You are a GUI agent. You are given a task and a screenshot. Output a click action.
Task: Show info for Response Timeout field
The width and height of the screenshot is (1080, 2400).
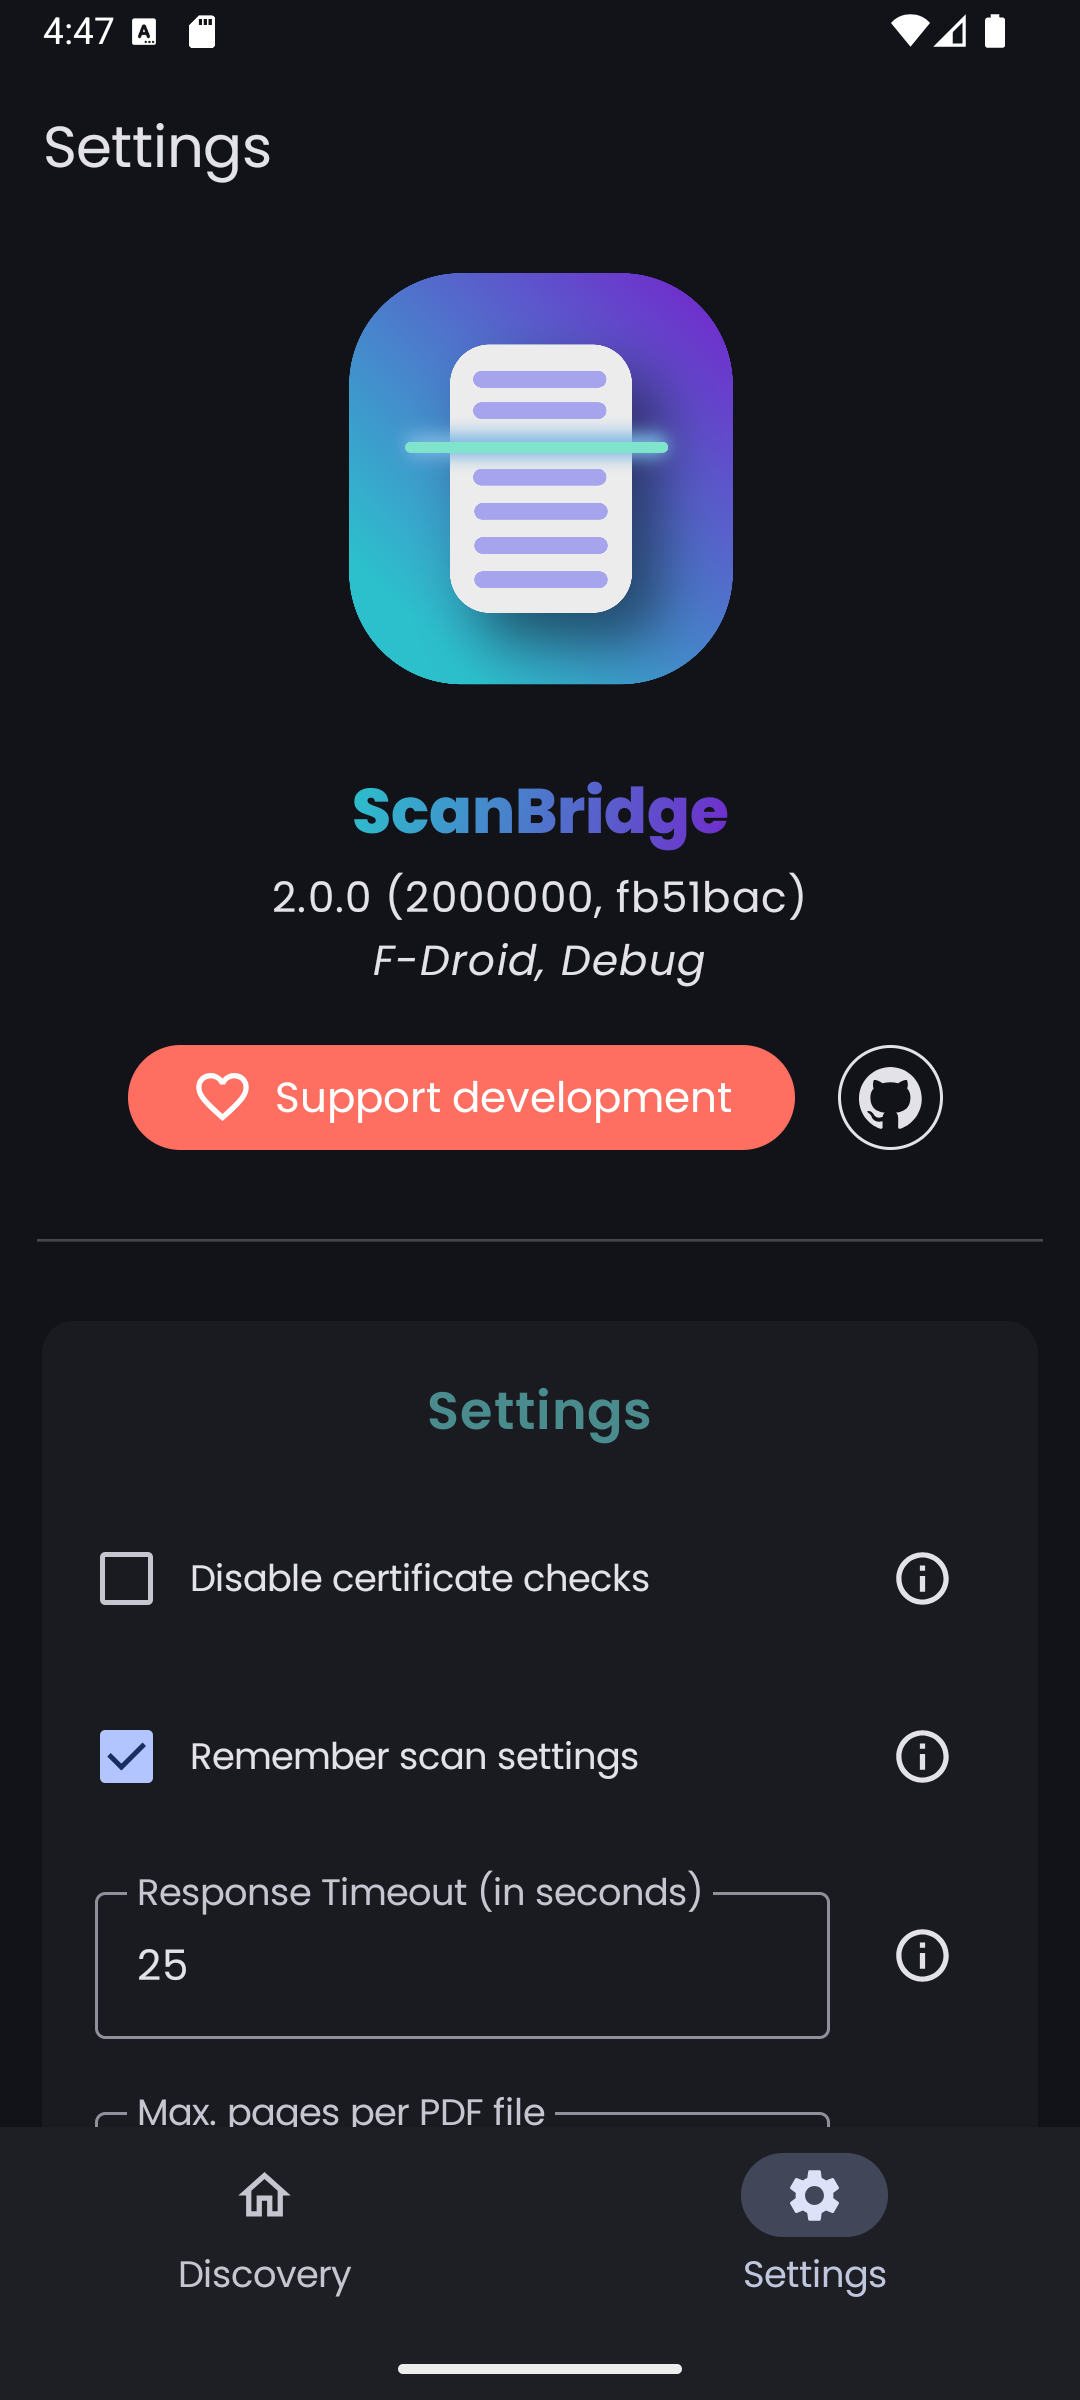pyautogui.click(x=921, y=1955)
